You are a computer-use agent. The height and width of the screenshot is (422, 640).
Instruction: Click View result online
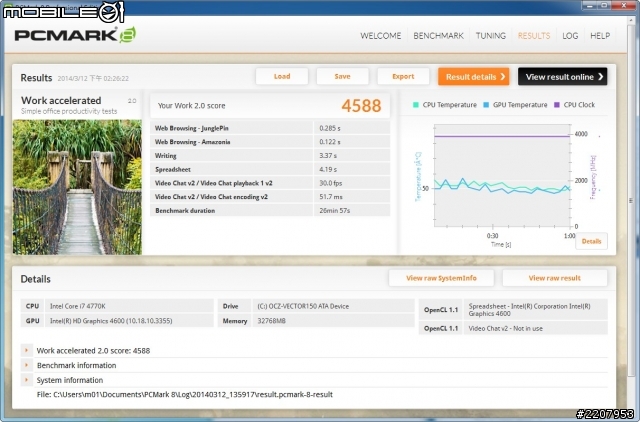click(x=562, y=77)
